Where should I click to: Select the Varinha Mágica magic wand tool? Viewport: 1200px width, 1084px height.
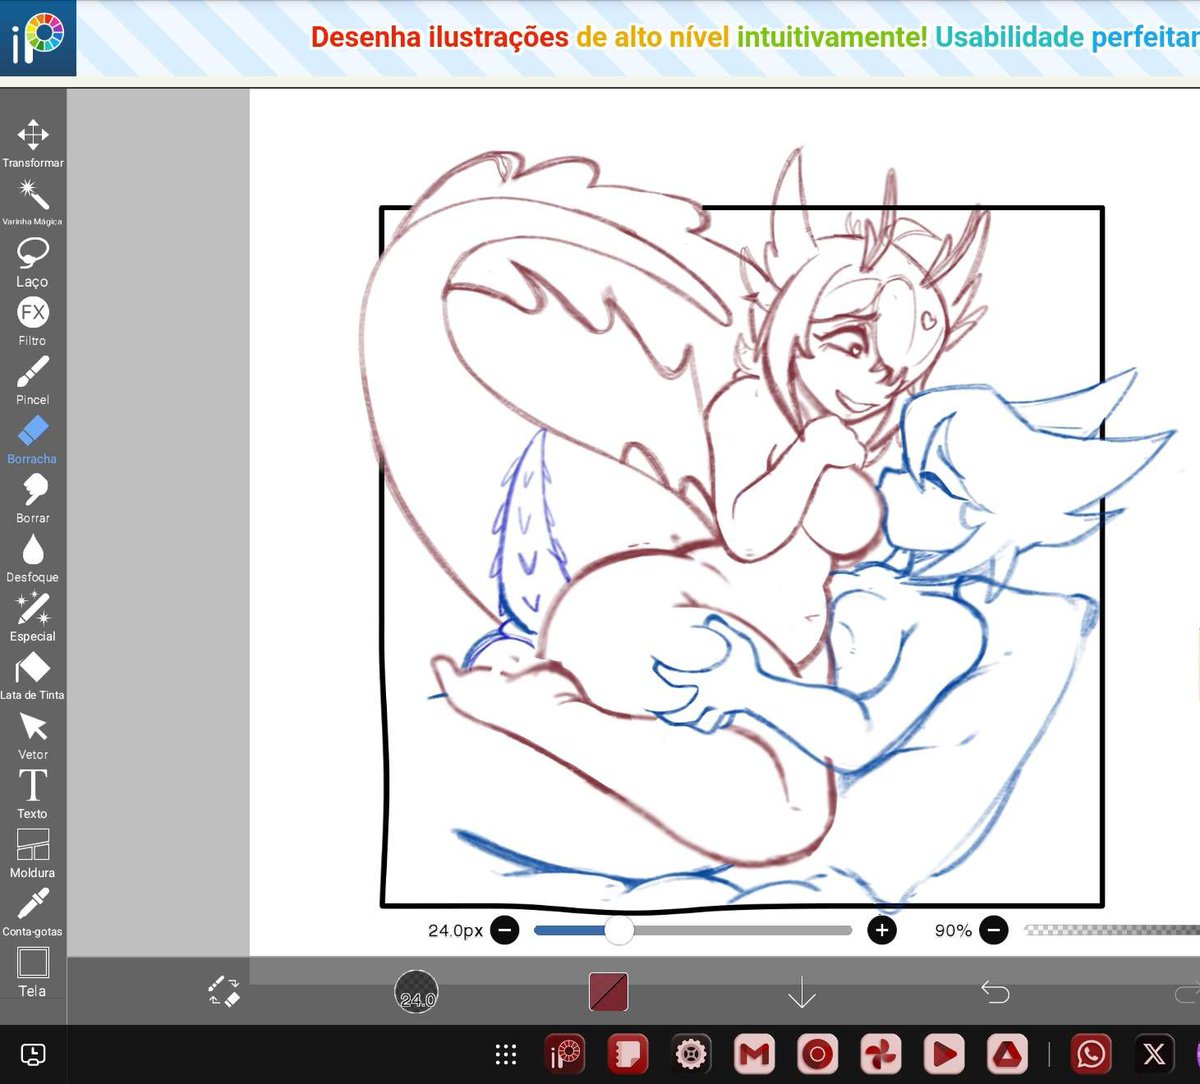point(33,203)
